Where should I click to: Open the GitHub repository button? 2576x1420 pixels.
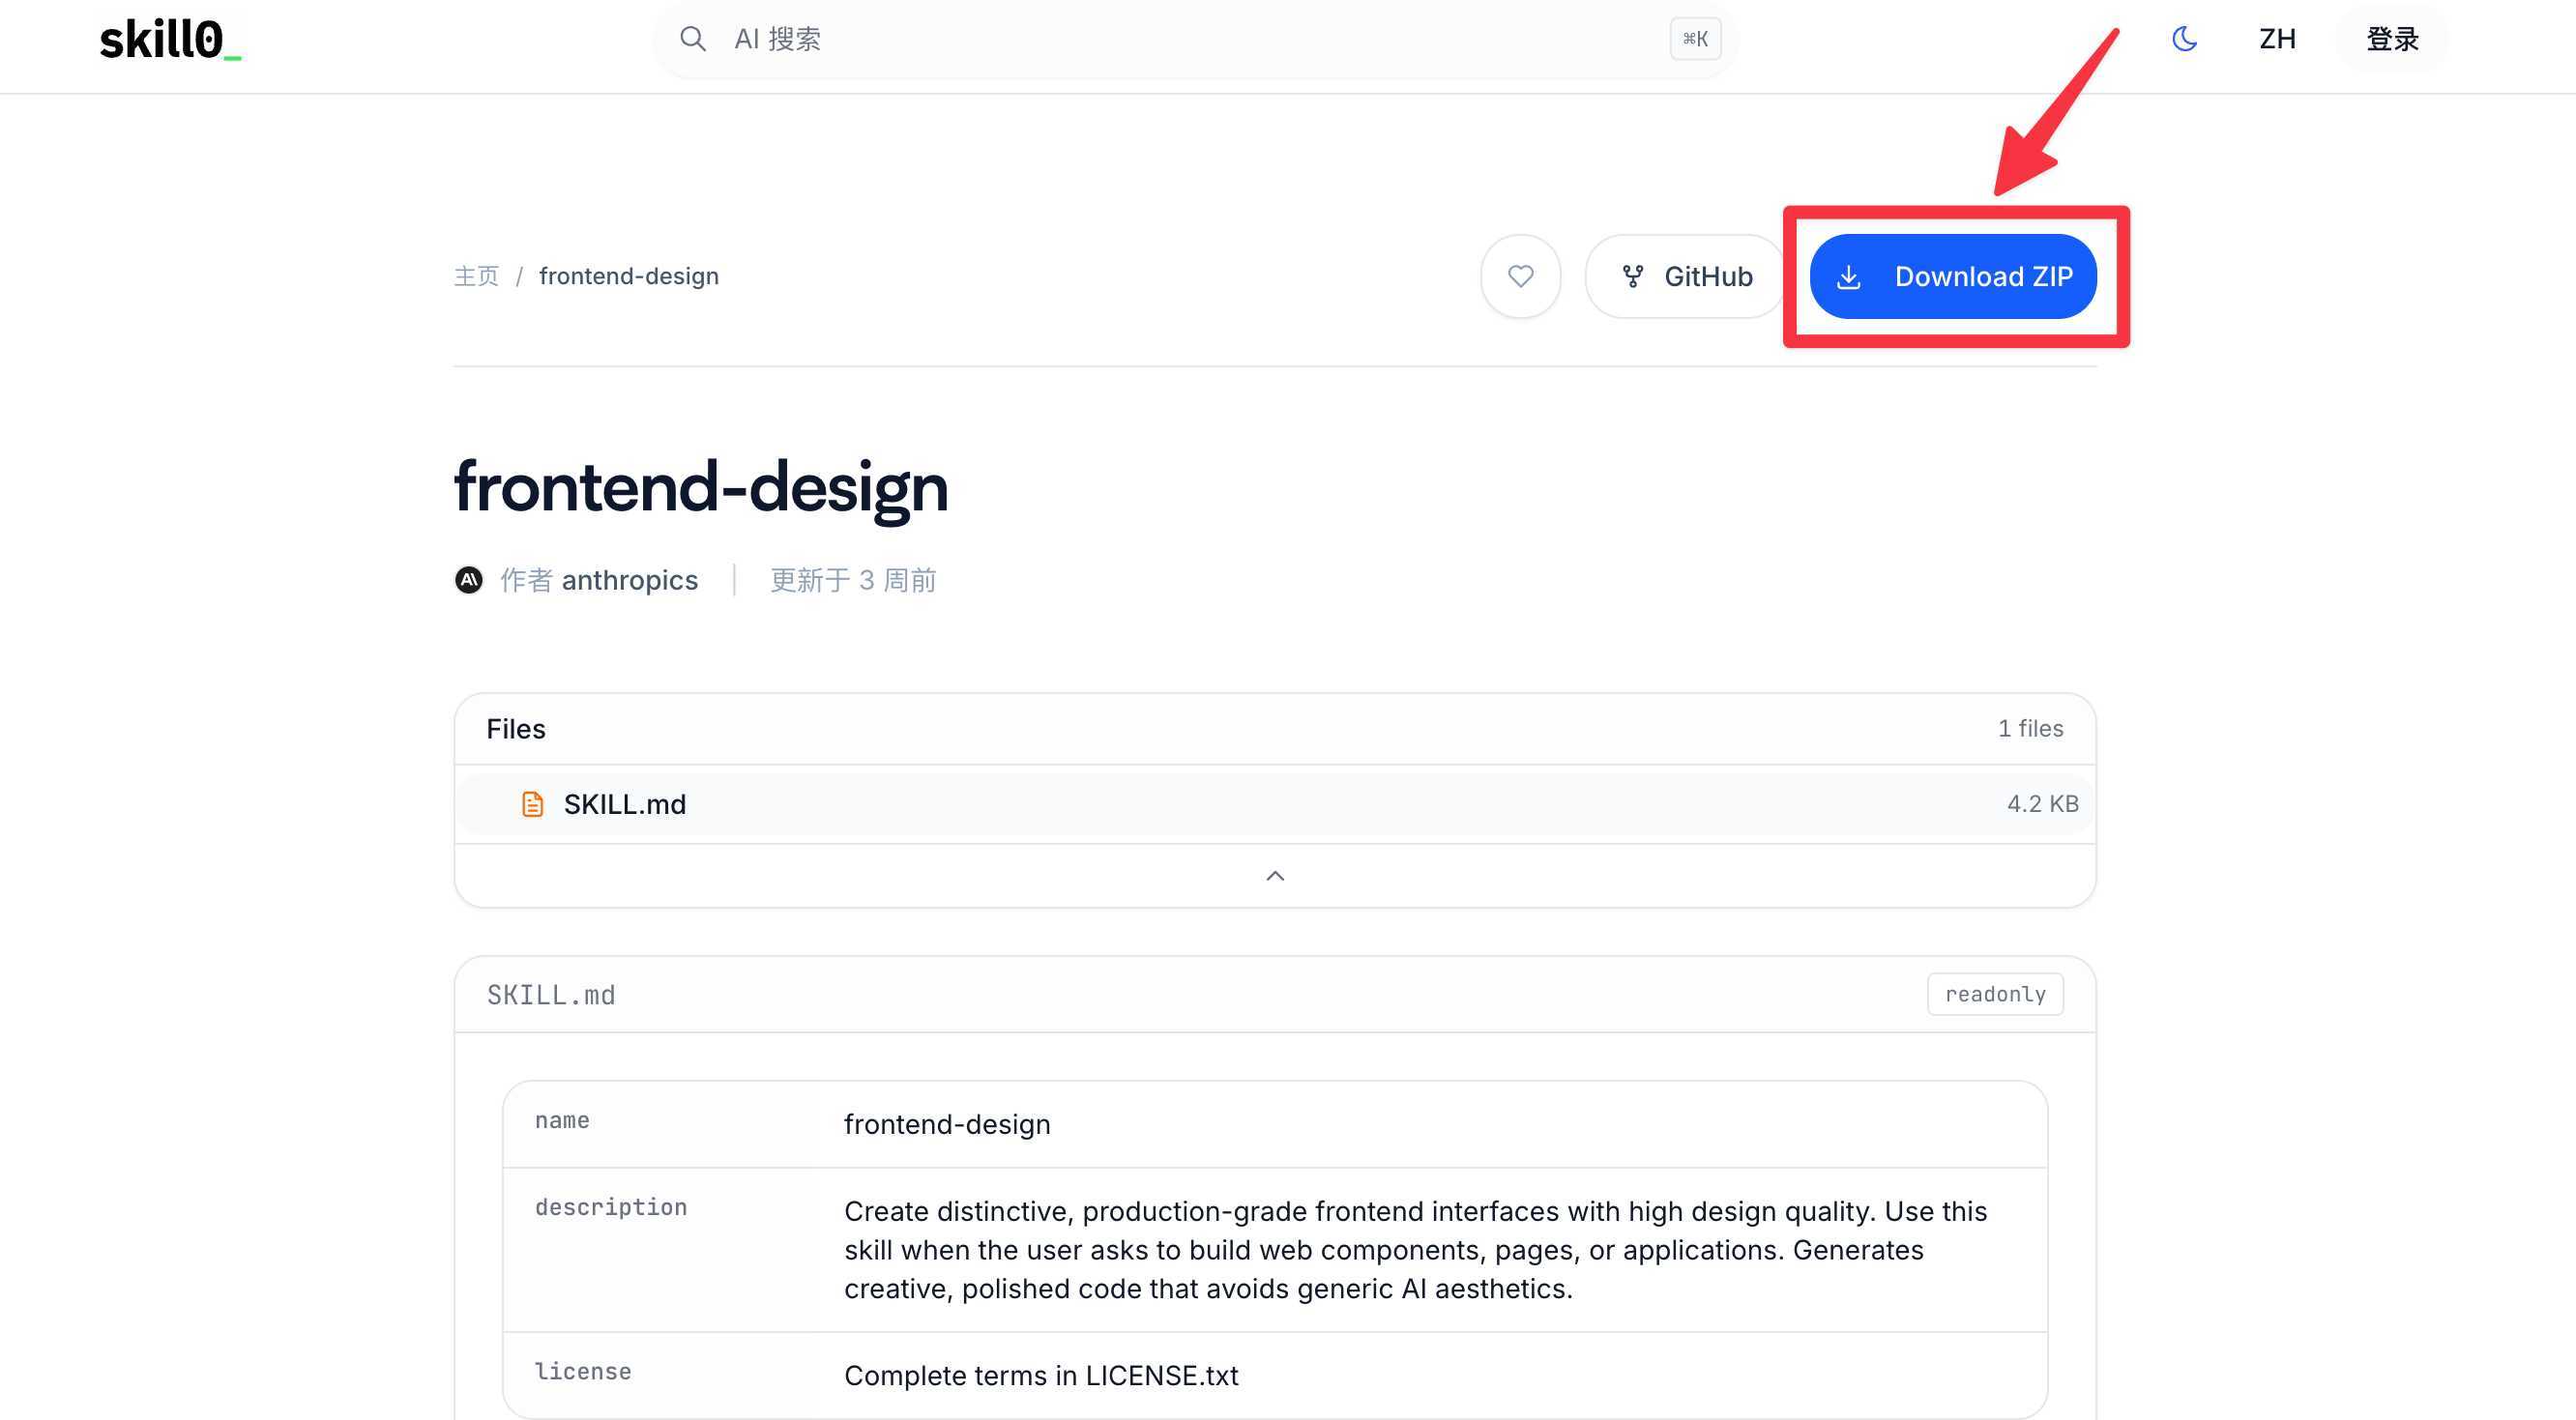pyautogui.click(x=1686, y=276)
